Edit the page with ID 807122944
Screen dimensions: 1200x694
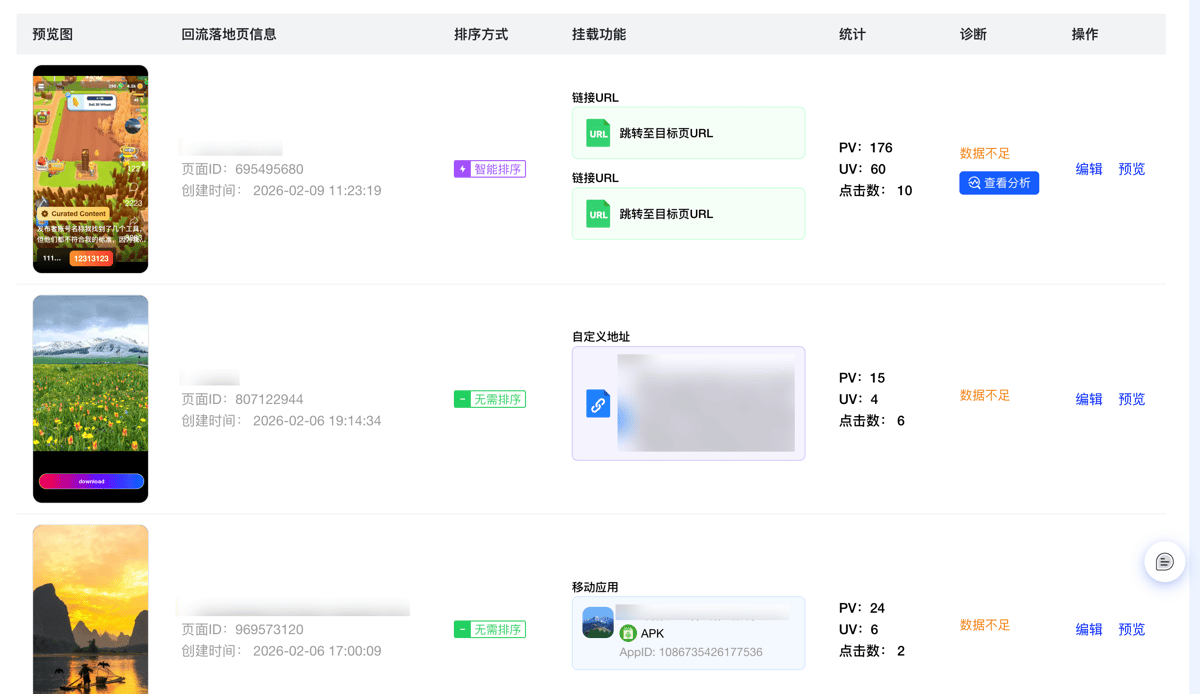pyautogui.click(x=1089, y=399)
